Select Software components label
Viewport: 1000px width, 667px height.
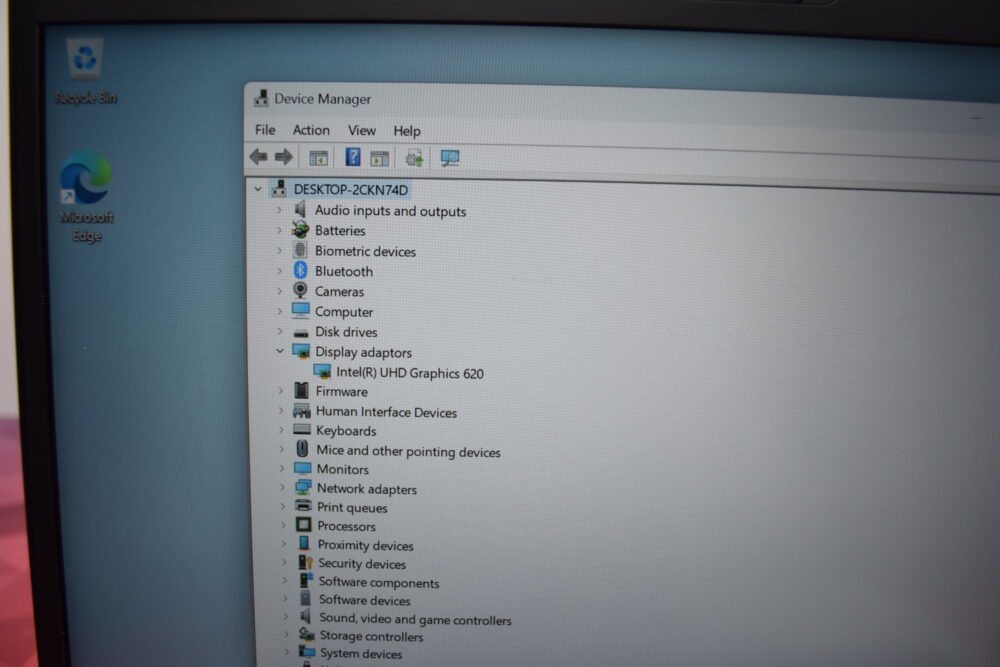point(379,582)
